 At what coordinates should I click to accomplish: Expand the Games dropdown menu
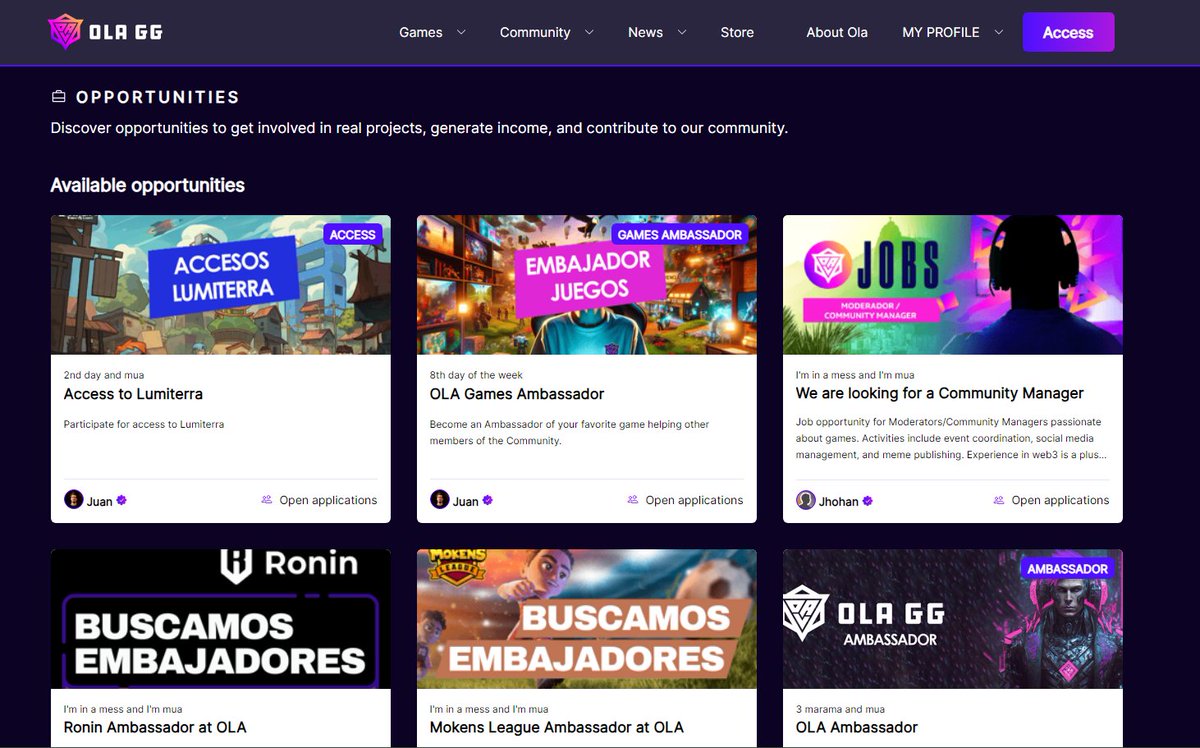coord(430,32)
